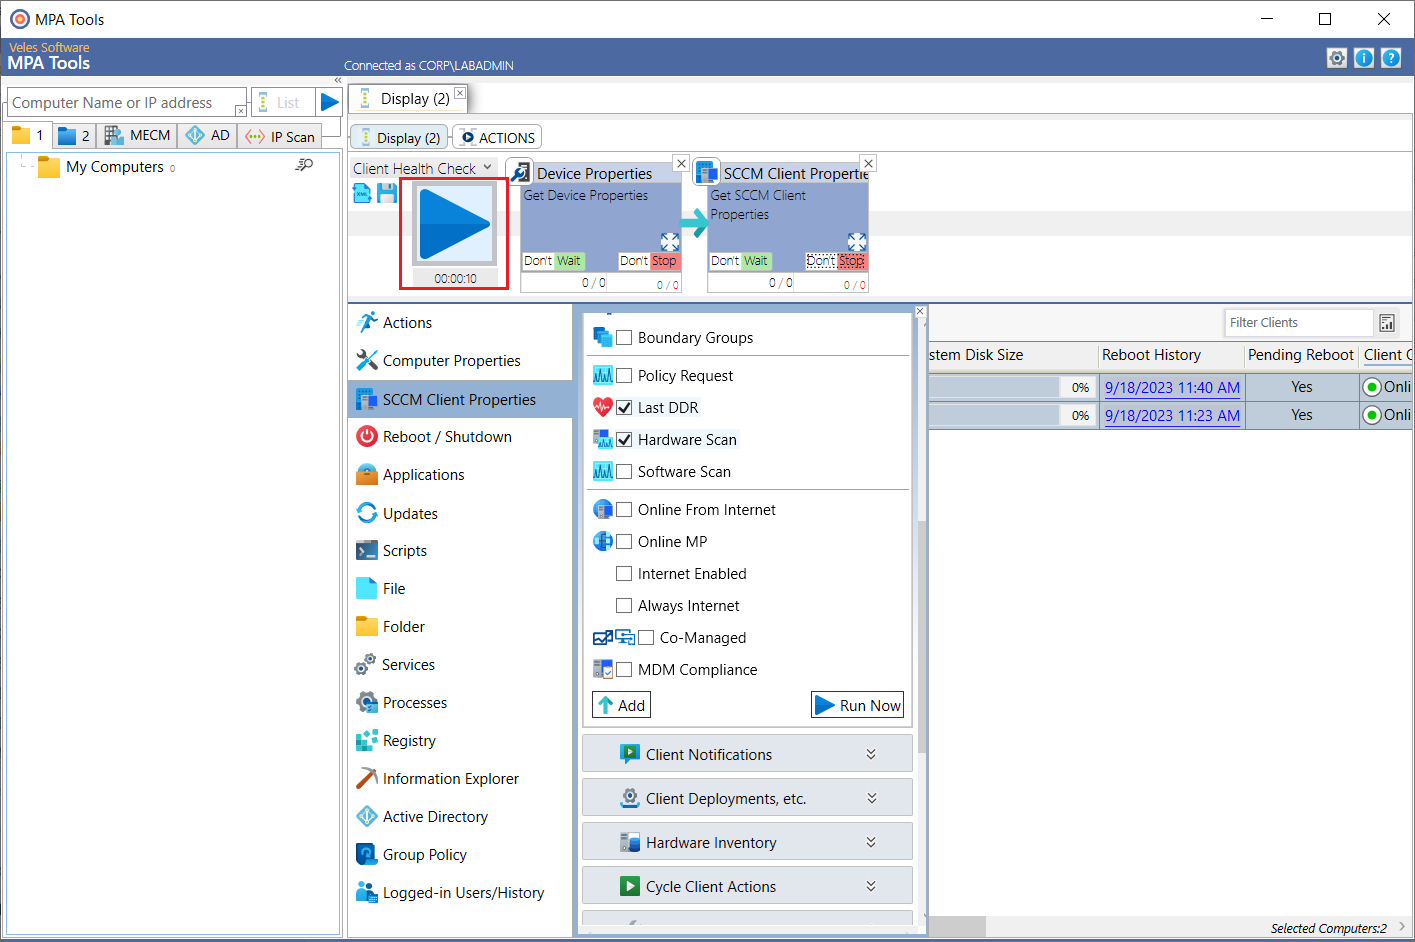
Task: Check the Internet Enabled checkbox
Action: 624,574
